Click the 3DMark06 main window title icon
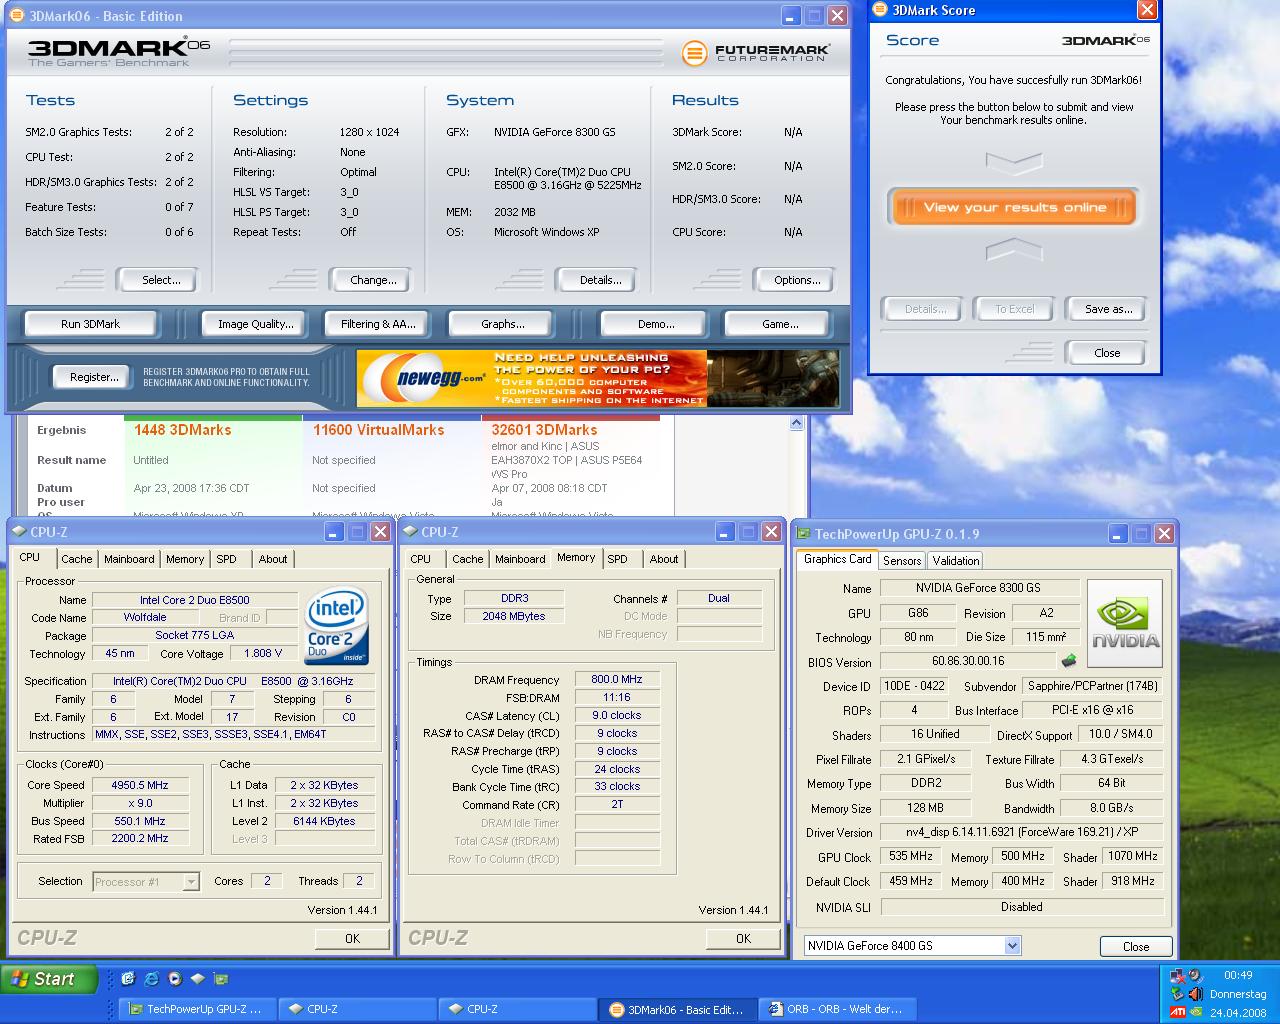Viewport: 1280px width, 1024px height. click(16, 15)
